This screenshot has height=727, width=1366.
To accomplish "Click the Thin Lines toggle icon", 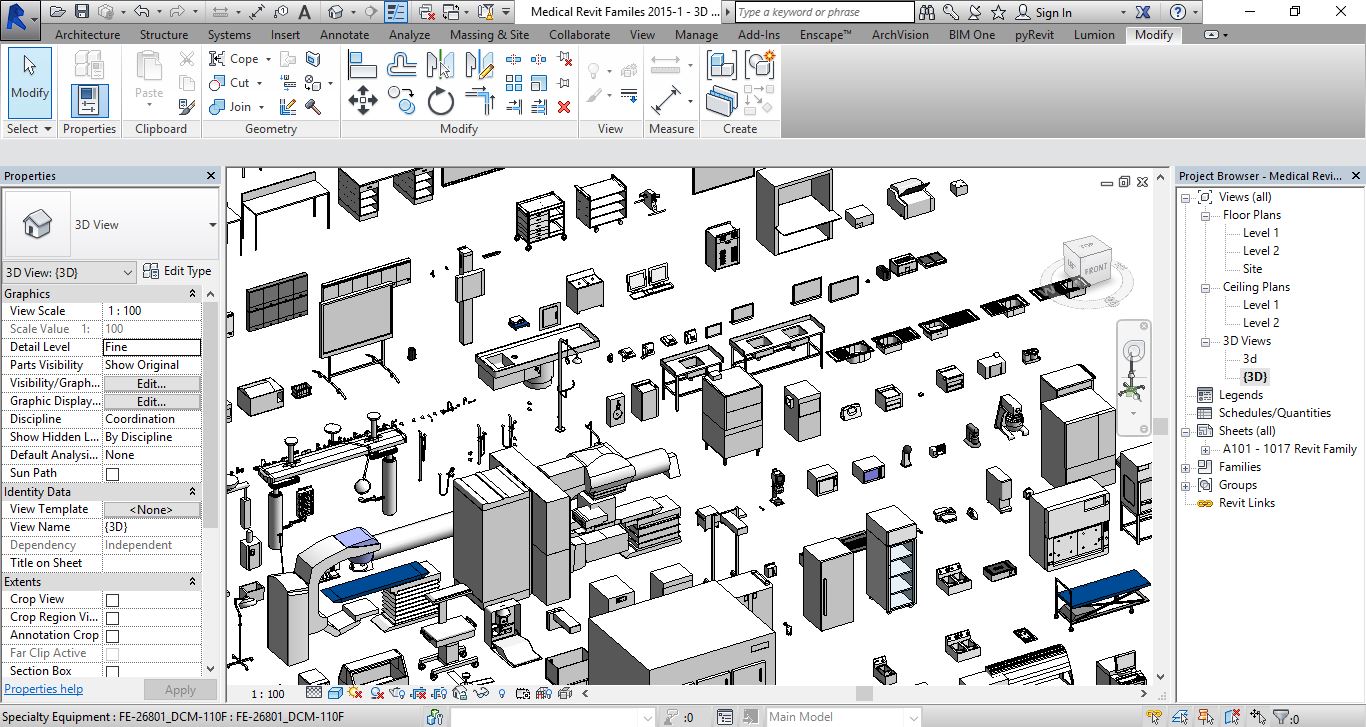I will pyautogui.click(x=397, y=12).
